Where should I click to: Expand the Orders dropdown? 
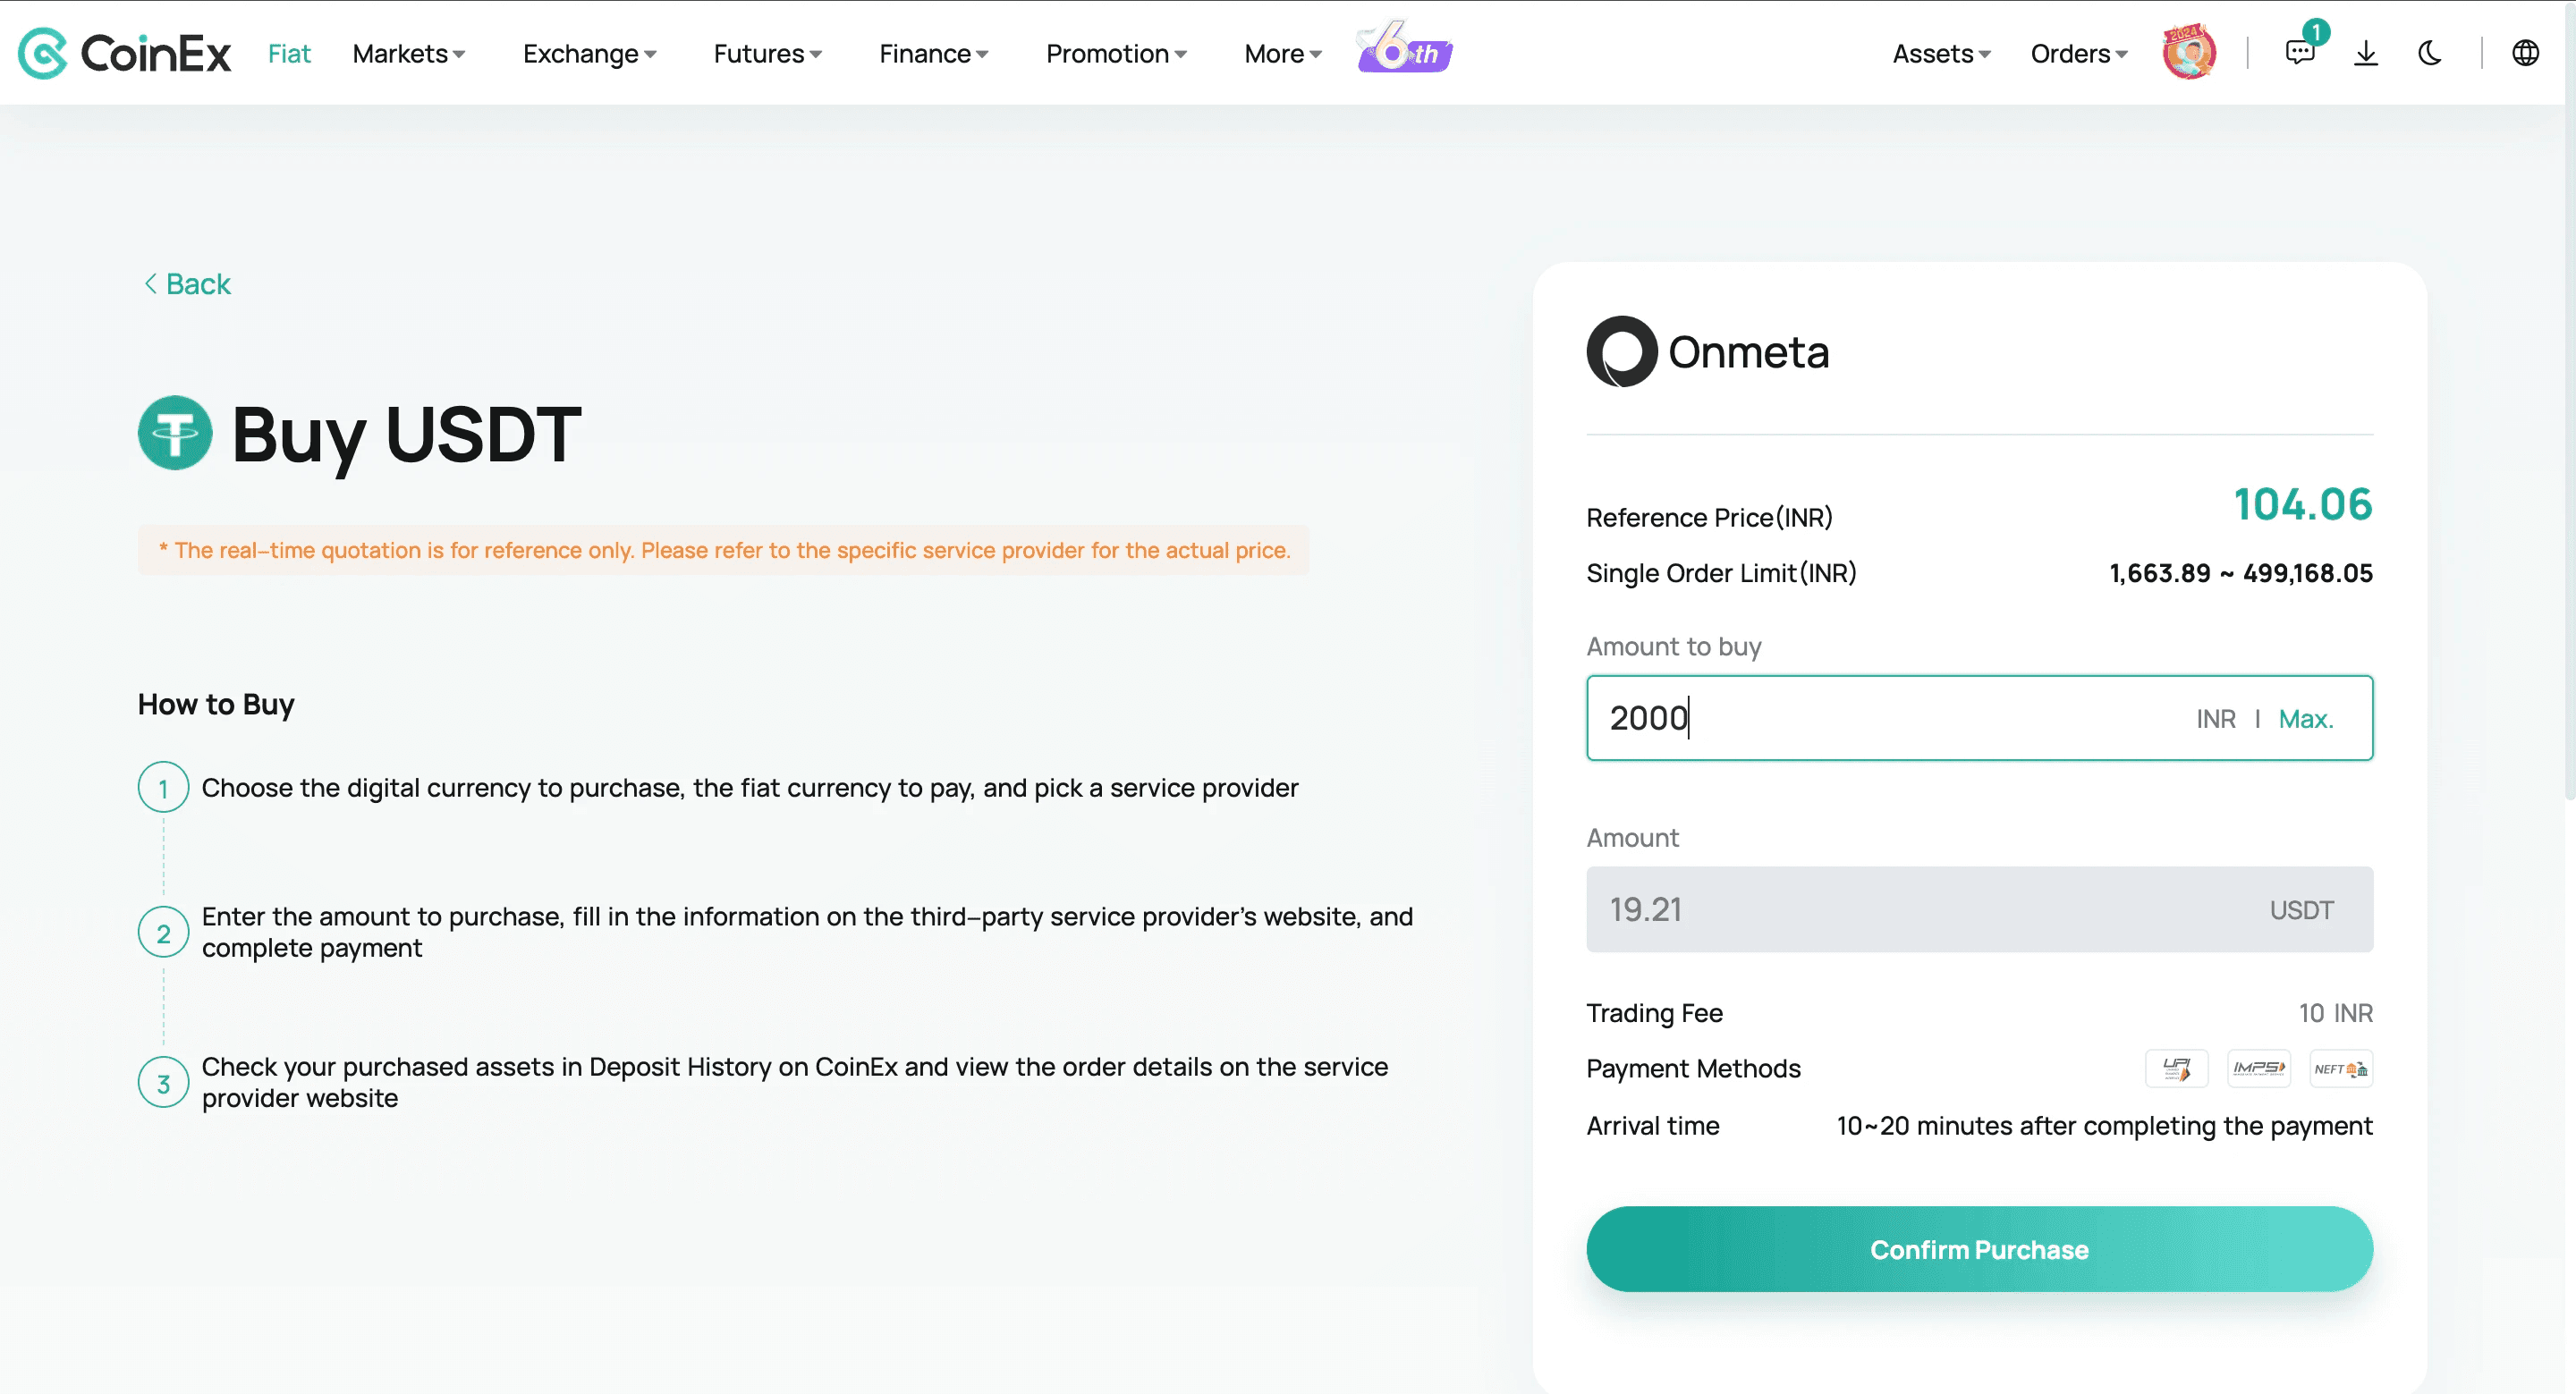click(x=2078, y=53)
